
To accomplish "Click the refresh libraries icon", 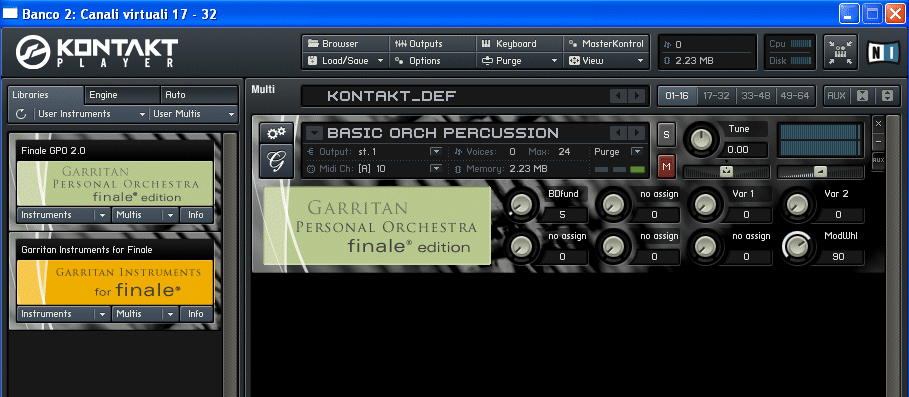I will [x=21, y=114].
